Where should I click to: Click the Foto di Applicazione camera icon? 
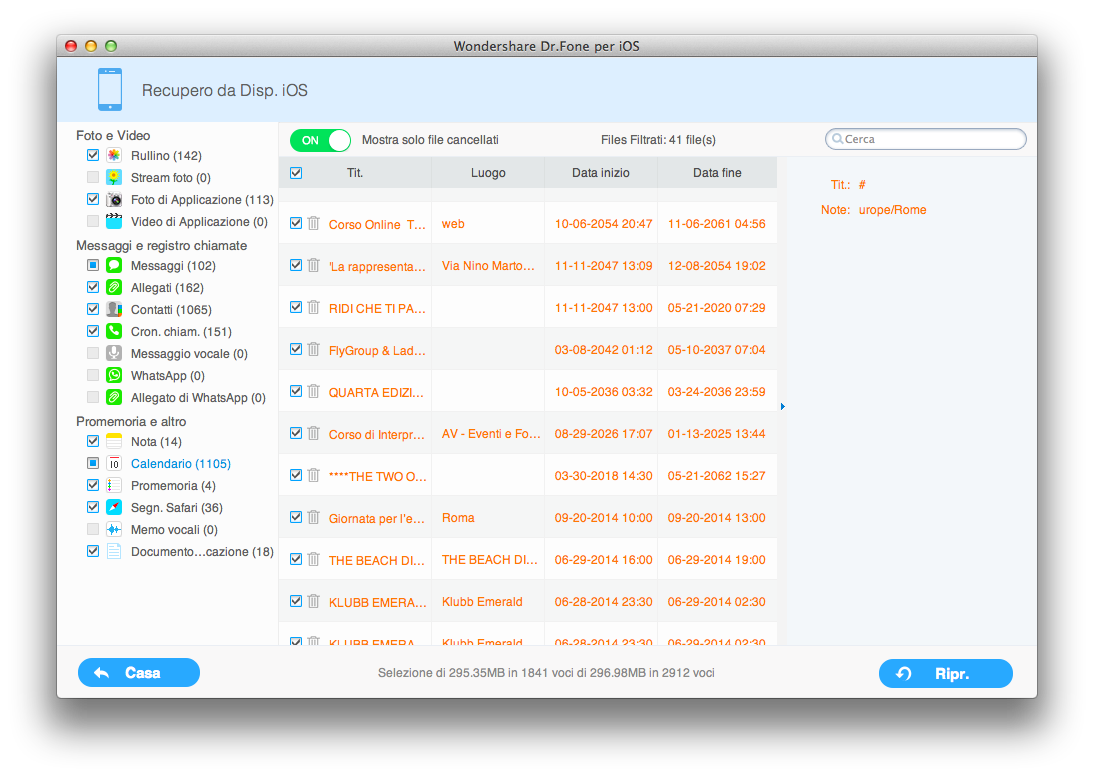click(114, 199)
